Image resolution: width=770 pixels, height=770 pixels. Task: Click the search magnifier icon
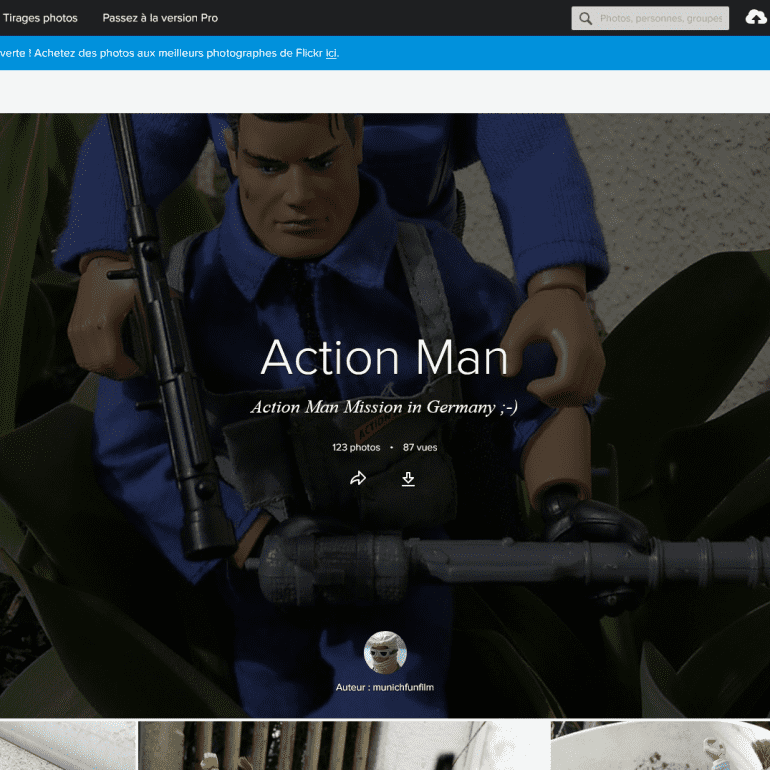[585, 18]
